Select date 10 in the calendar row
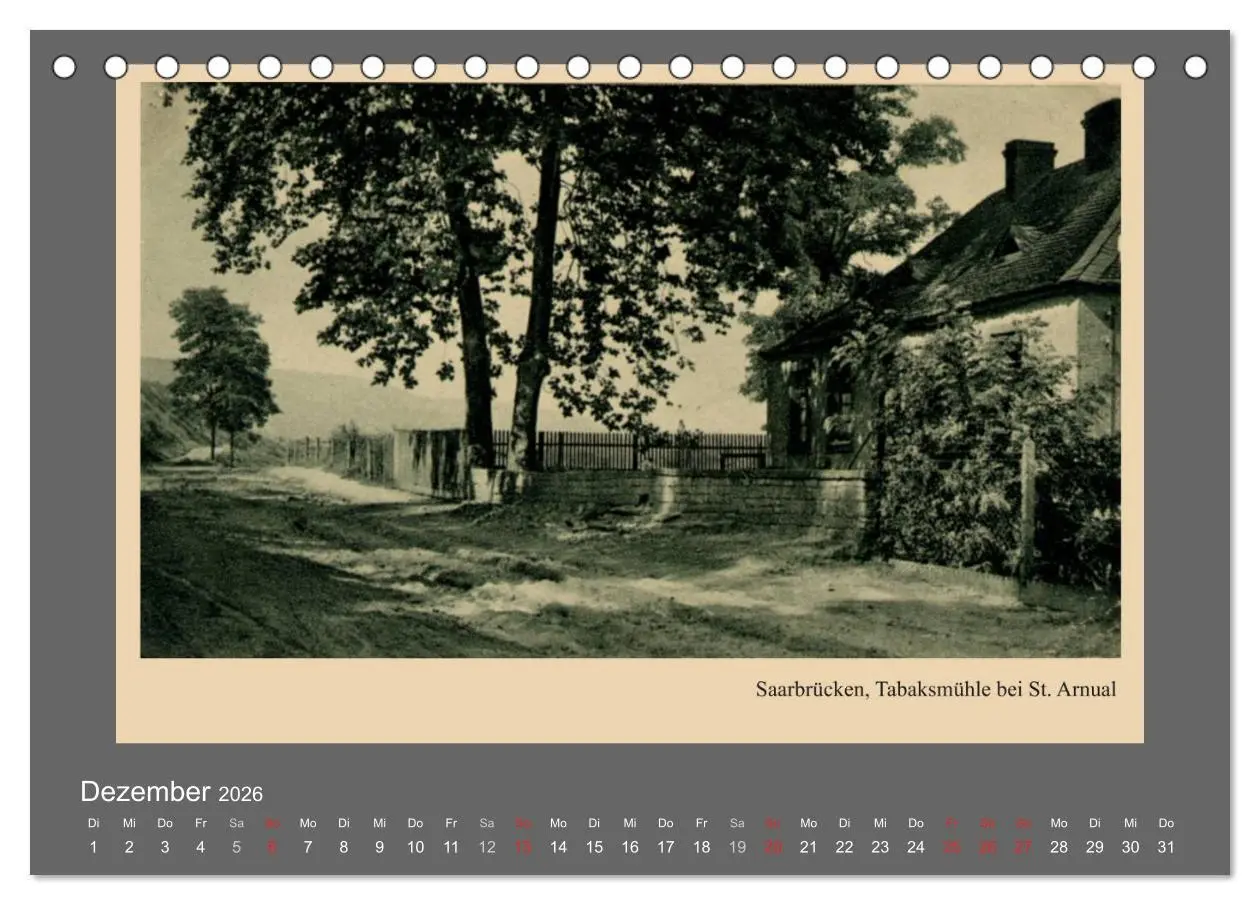1260x905 pixels. point(415,847)
